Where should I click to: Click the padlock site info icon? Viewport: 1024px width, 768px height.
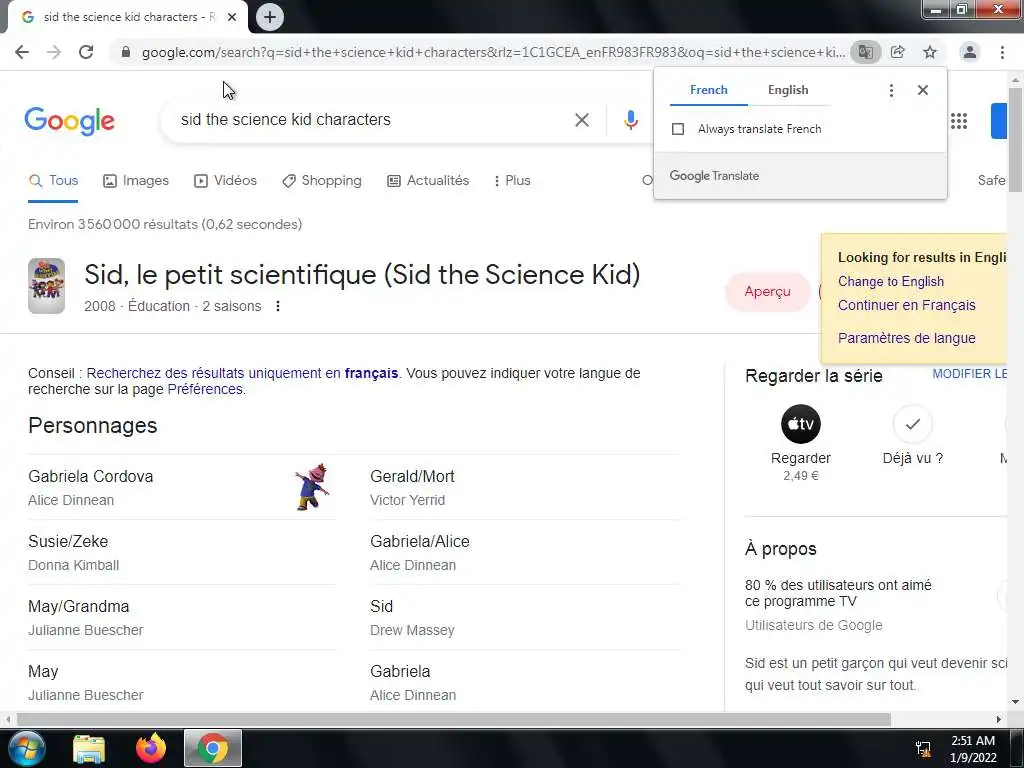126,52
